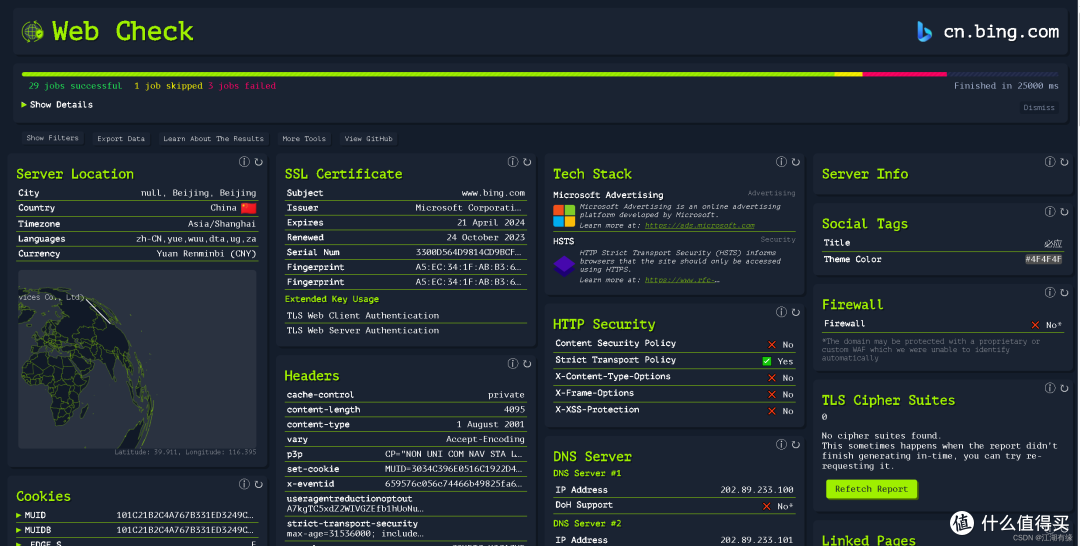Expand the MUID cookie row
This screenshot has width=1080, height=546.
click(137, 515)
